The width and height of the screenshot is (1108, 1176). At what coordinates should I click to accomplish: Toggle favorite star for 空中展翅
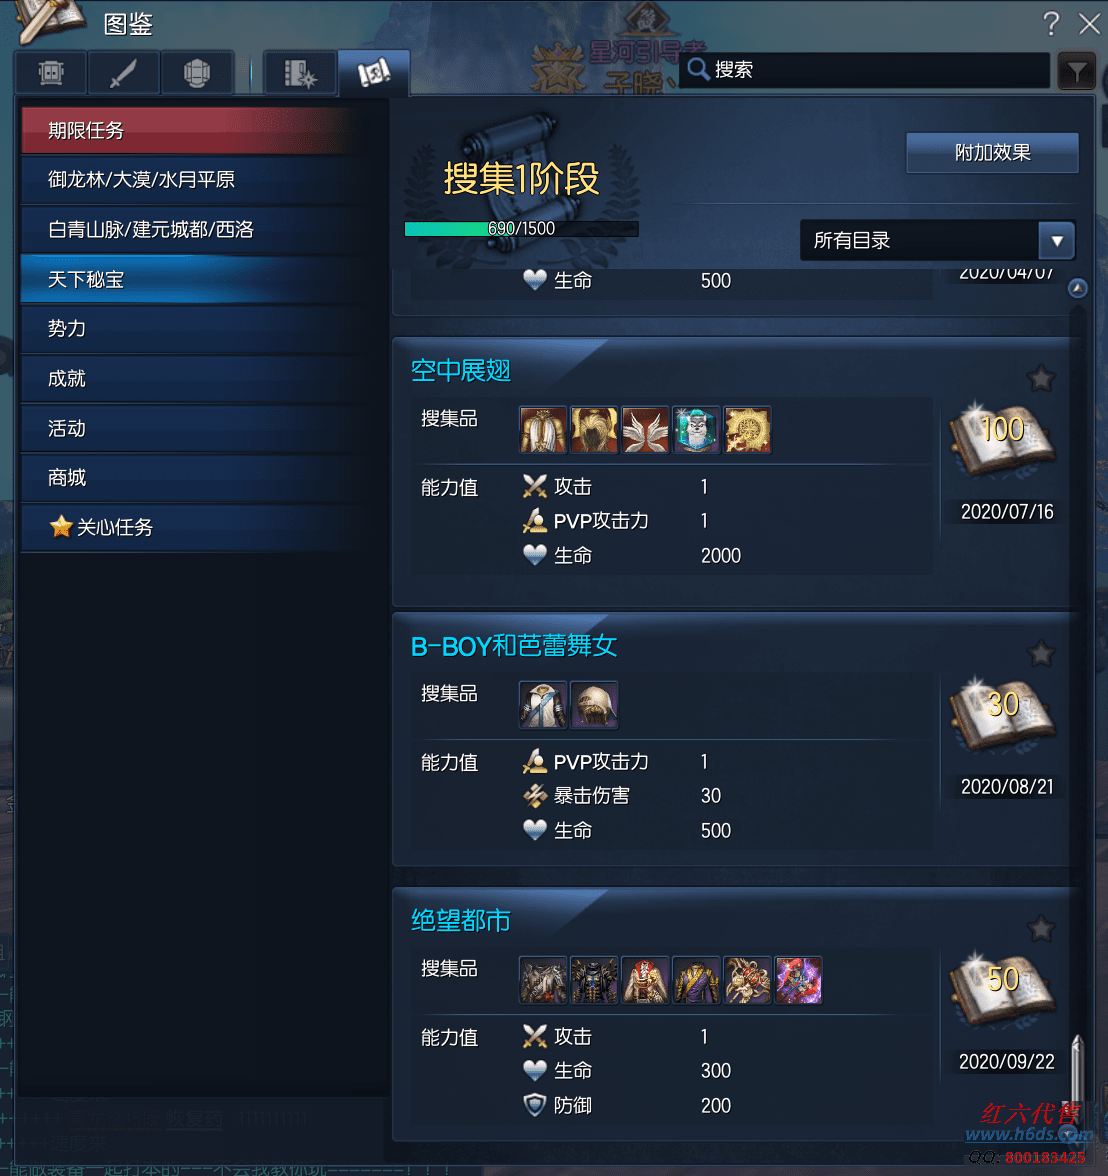(x=1040, y=378)
